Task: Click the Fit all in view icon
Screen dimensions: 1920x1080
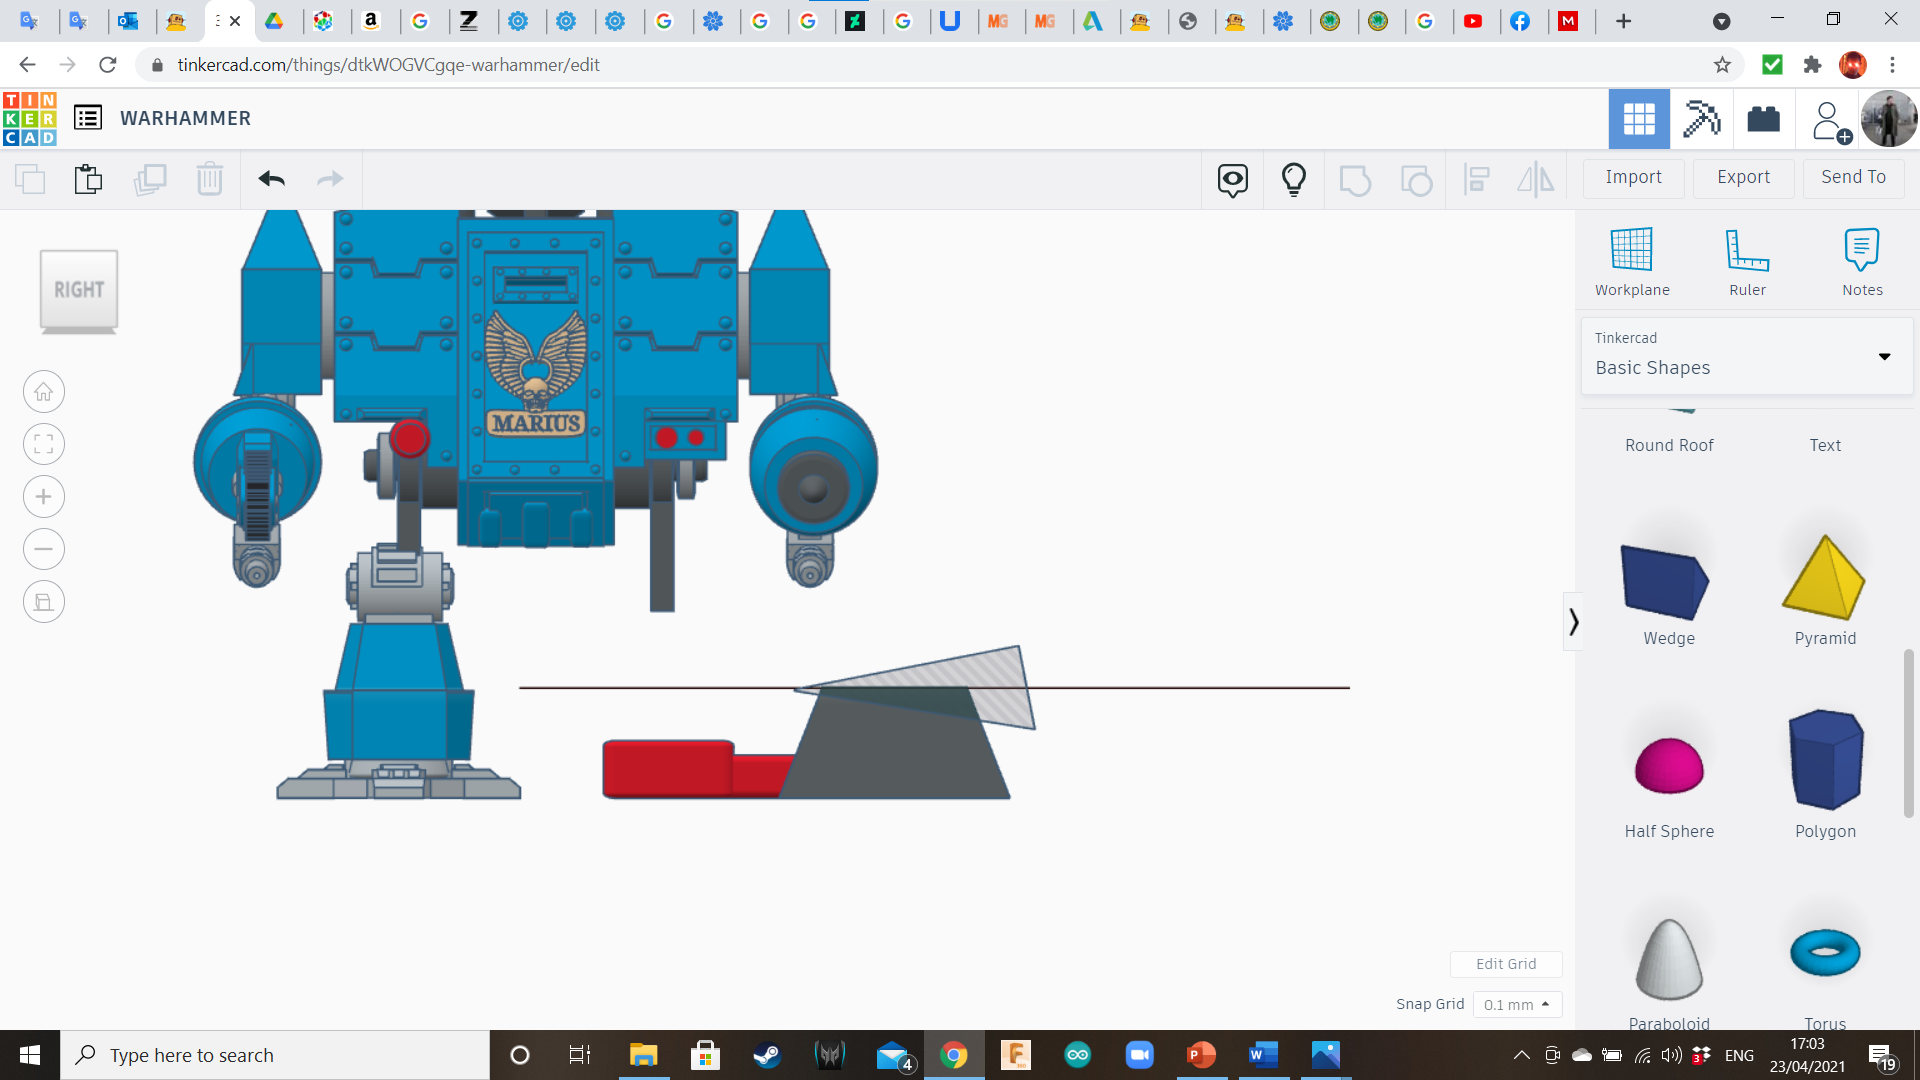Action: click(x=44, y=444)
